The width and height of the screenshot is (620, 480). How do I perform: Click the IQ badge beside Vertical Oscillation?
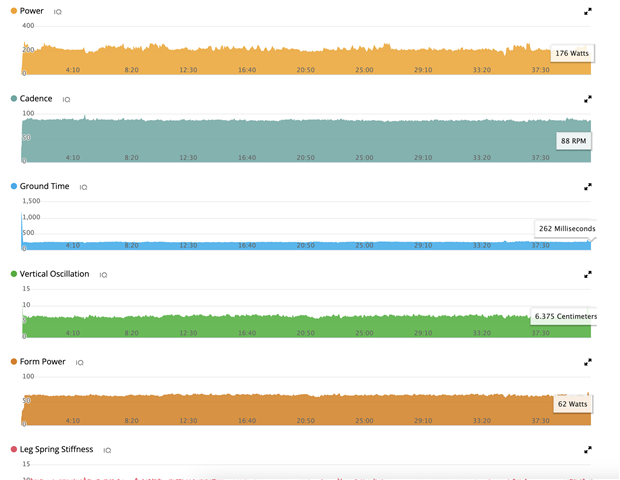click(104, 275)
